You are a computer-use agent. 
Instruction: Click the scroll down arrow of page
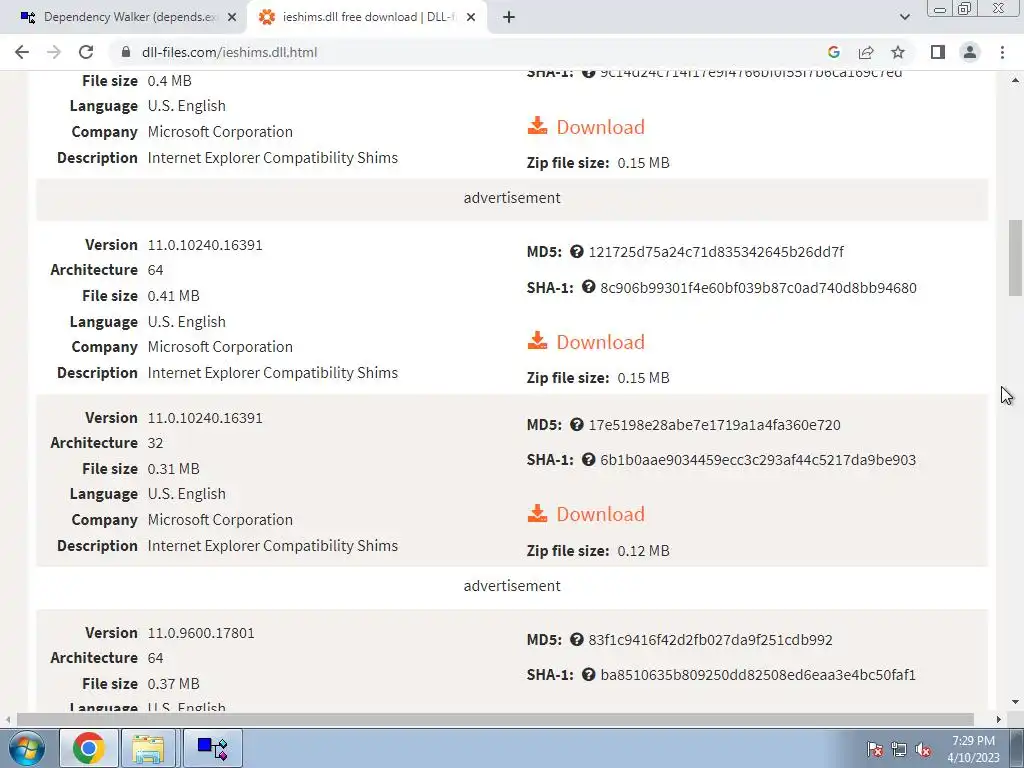coord(1015,702)
